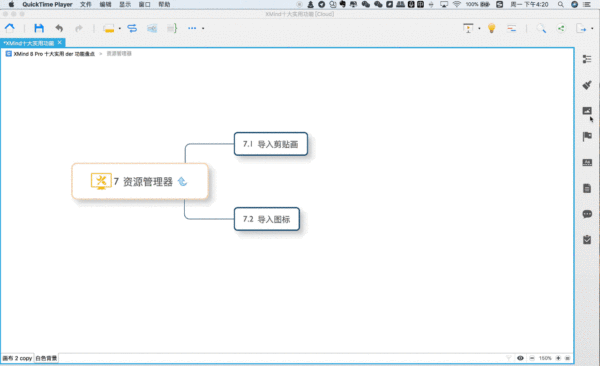Open the task info clipboard icon

click(x=587, y=240)
